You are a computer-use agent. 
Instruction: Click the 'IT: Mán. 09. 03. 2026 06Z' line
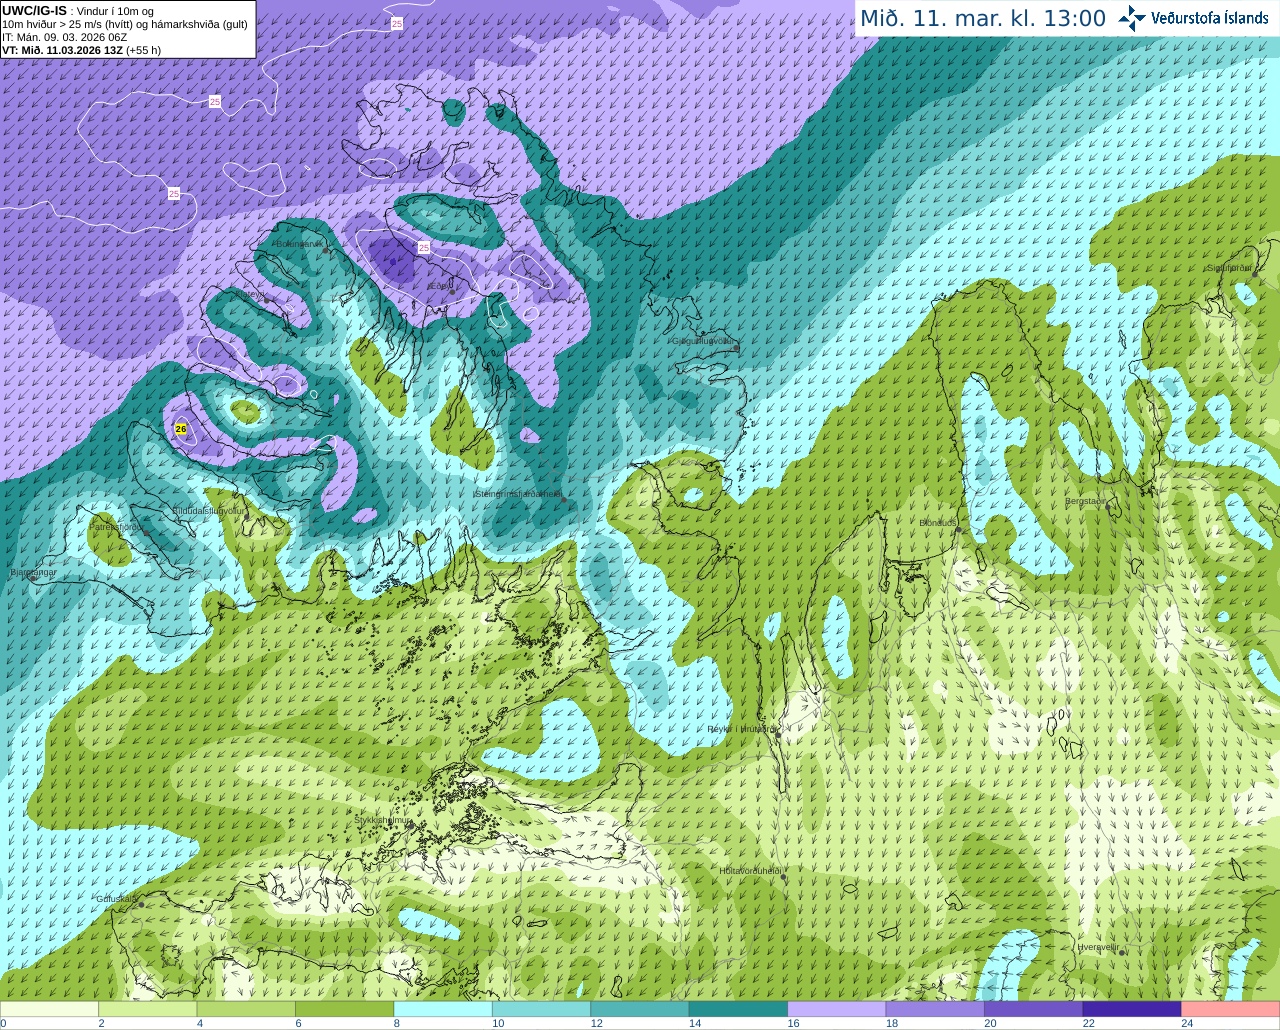pyautogui.click(x=65, y=37)
